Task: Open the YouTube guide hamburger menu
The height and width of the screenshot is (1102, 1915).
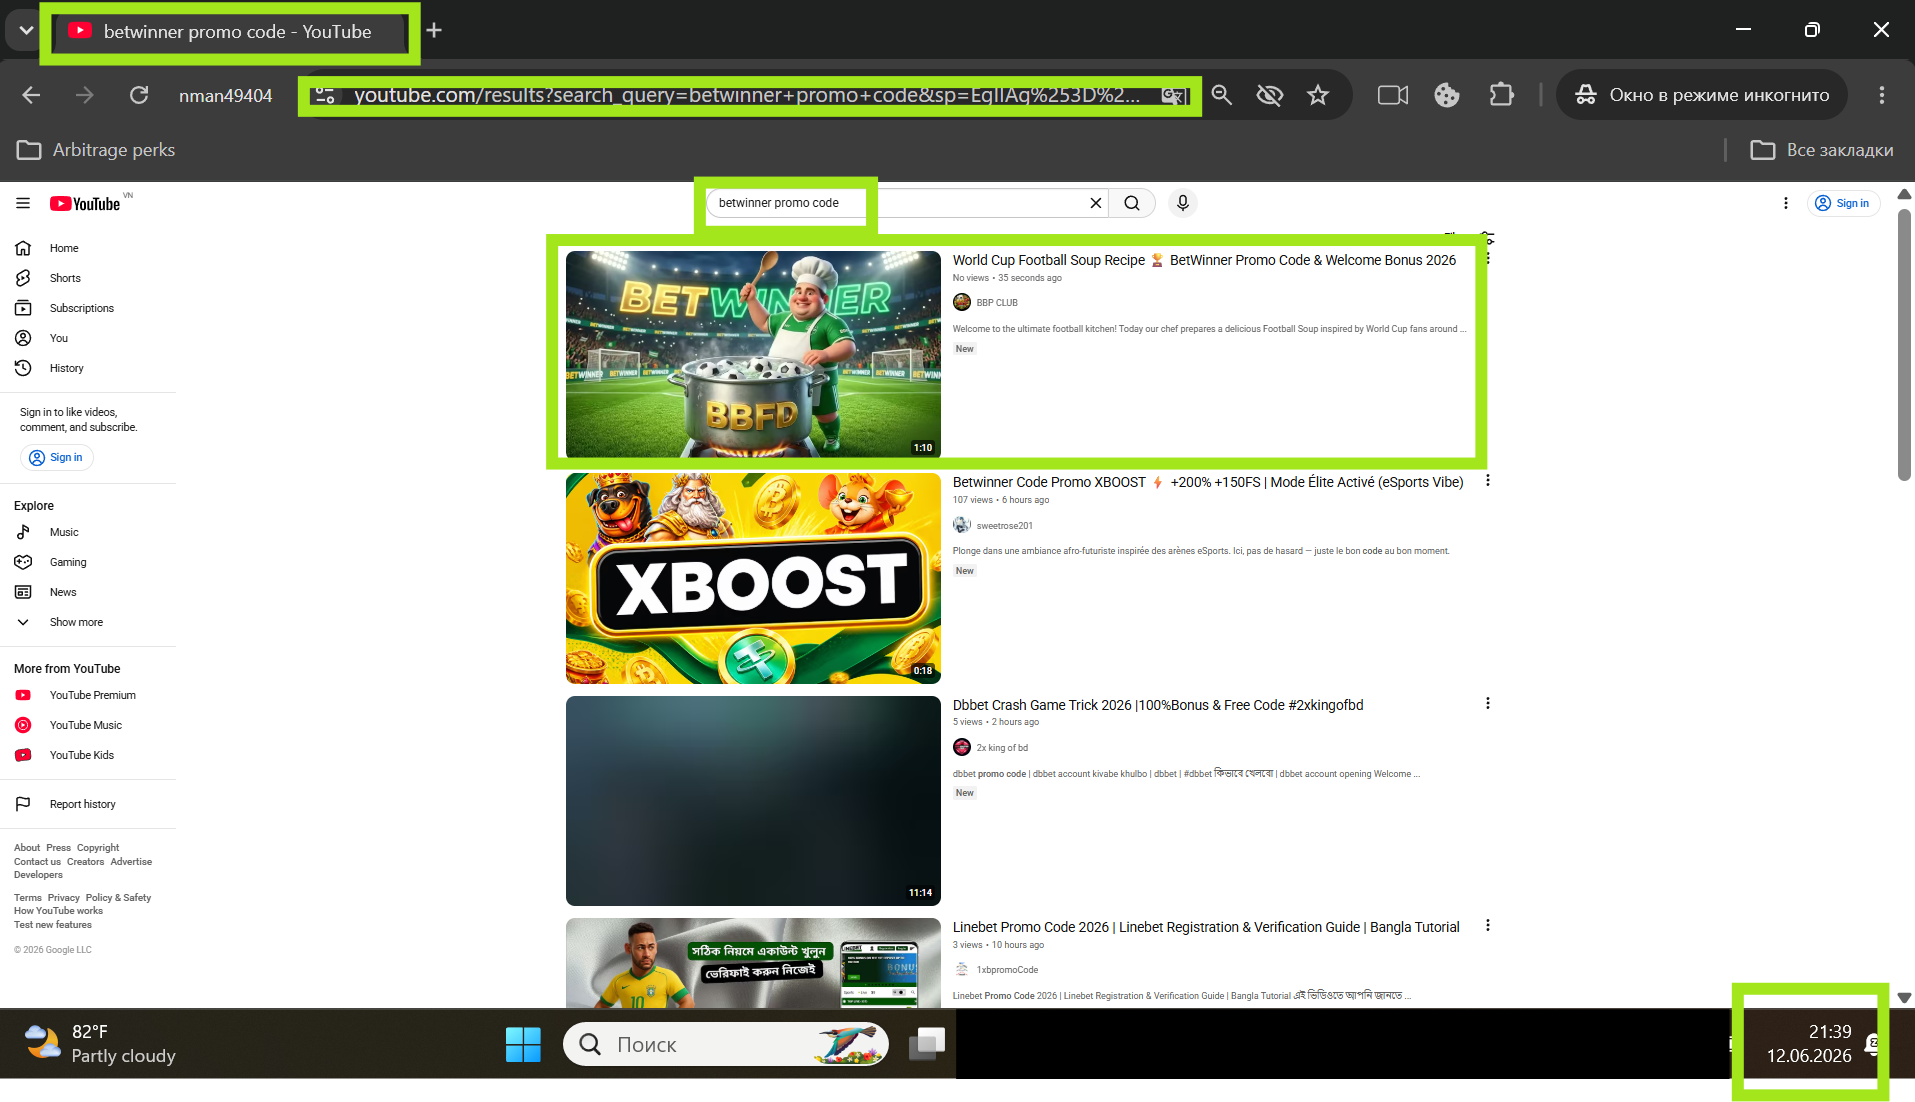Action: (23, 203)
